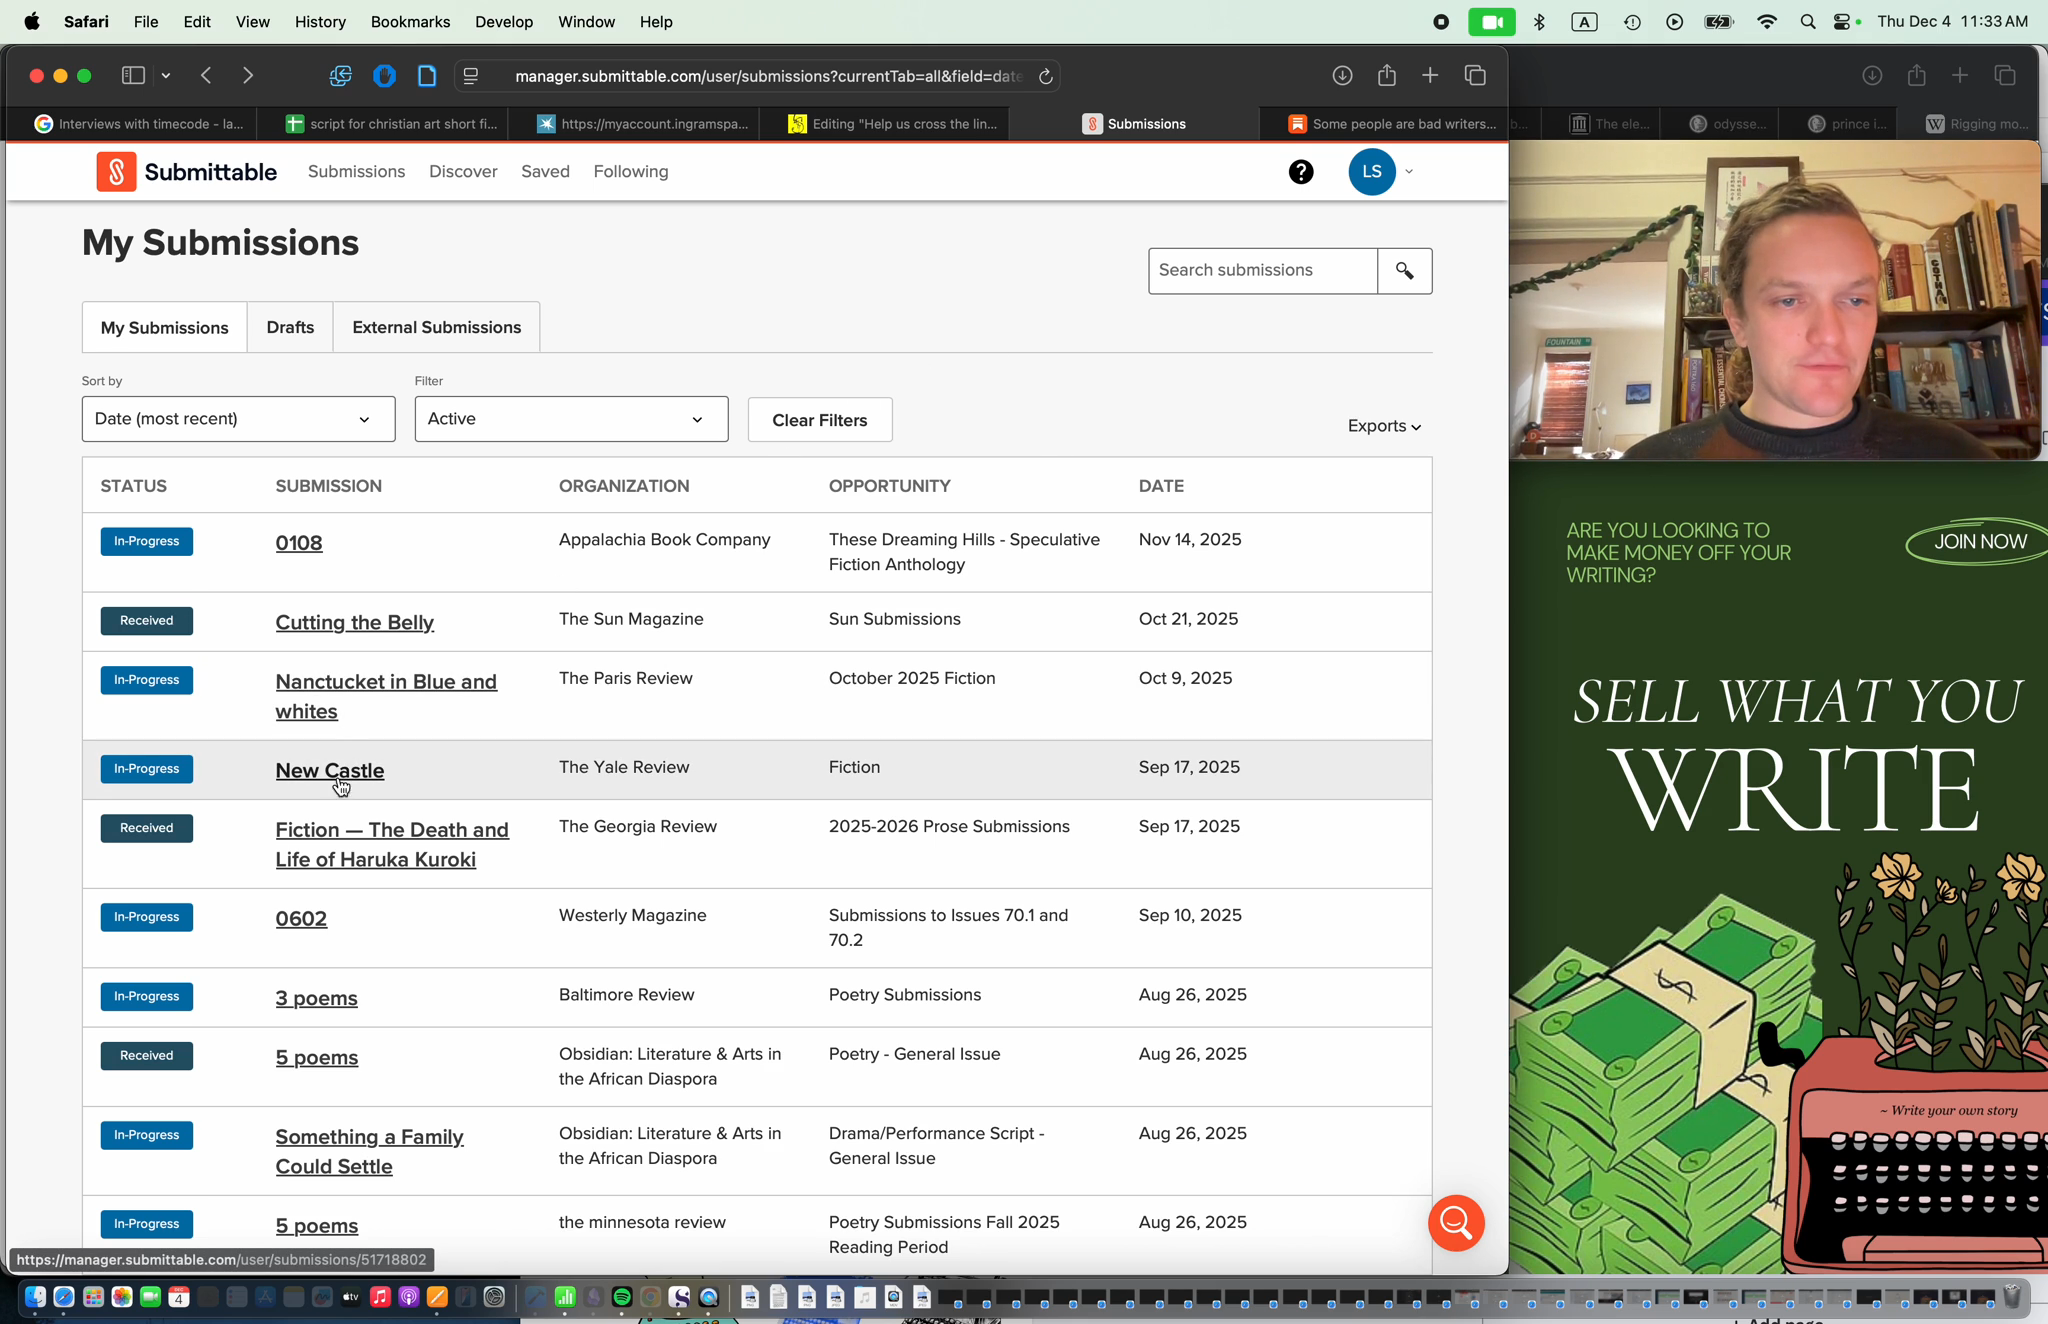Toggle the Safari sidebar button

click(x=133, y=76)
